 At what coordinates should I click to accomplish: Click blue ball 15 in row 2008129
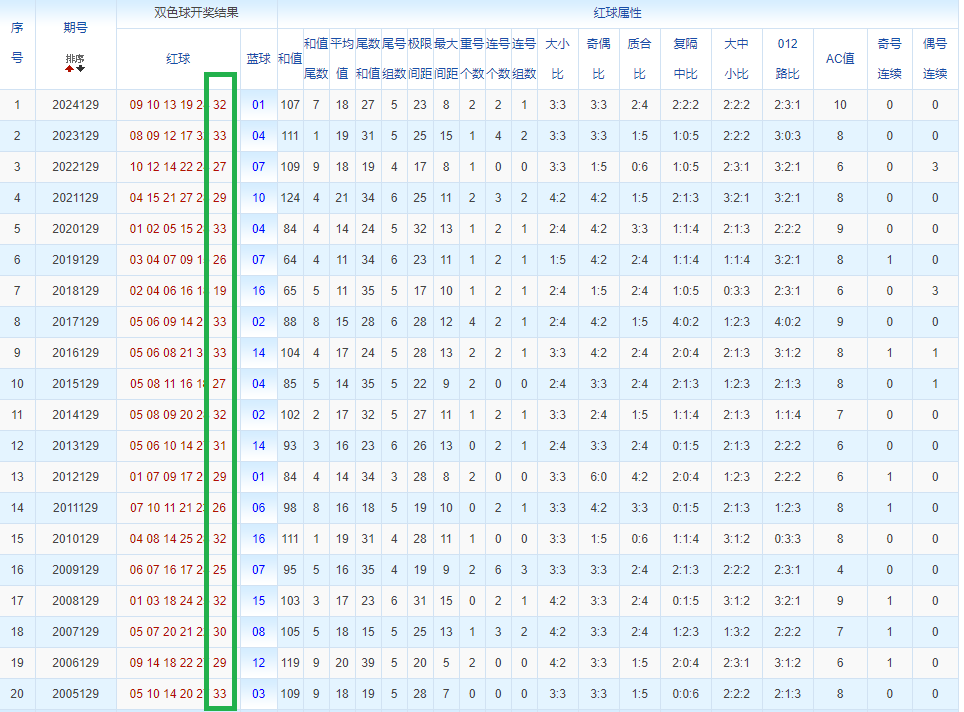pos(258,601)
